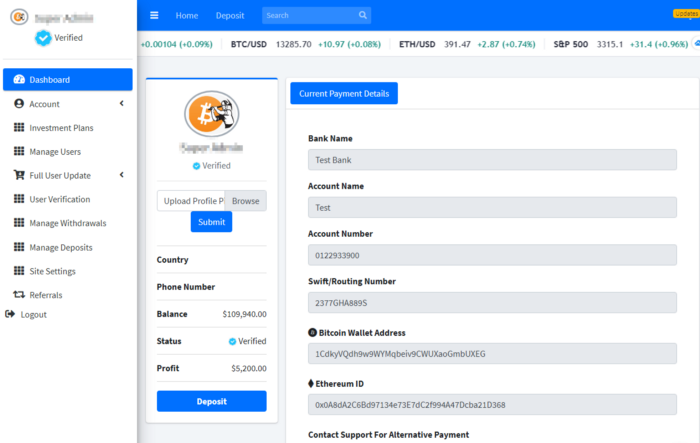This screenshot has width=700, height=443.
Task: Click the profit value $5,200.00
Action: (x=249, y=368)
